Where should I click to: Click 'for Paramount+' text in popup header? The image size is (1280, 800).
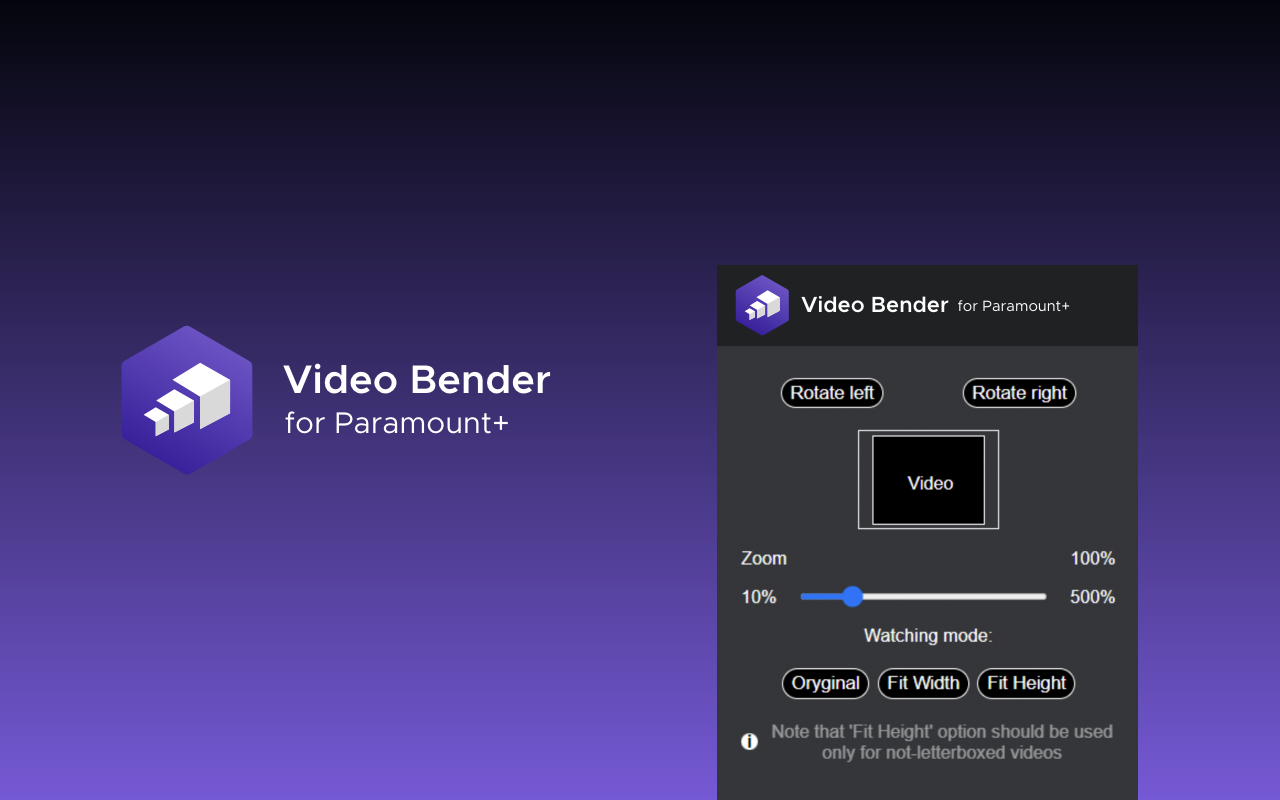click(x=1014, y=306)
